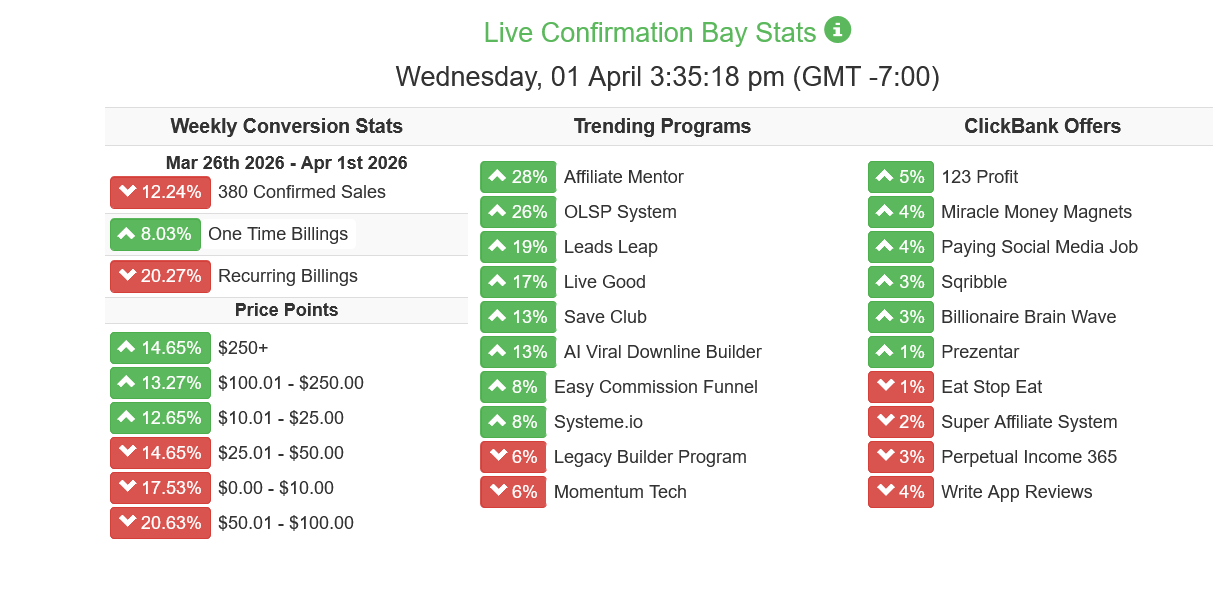Image resolution: width=1213 pixels, height=612 pixels.
Task: Open the info icon beside Live Confirmation Bay Stats
Action: tap(837, 31)
